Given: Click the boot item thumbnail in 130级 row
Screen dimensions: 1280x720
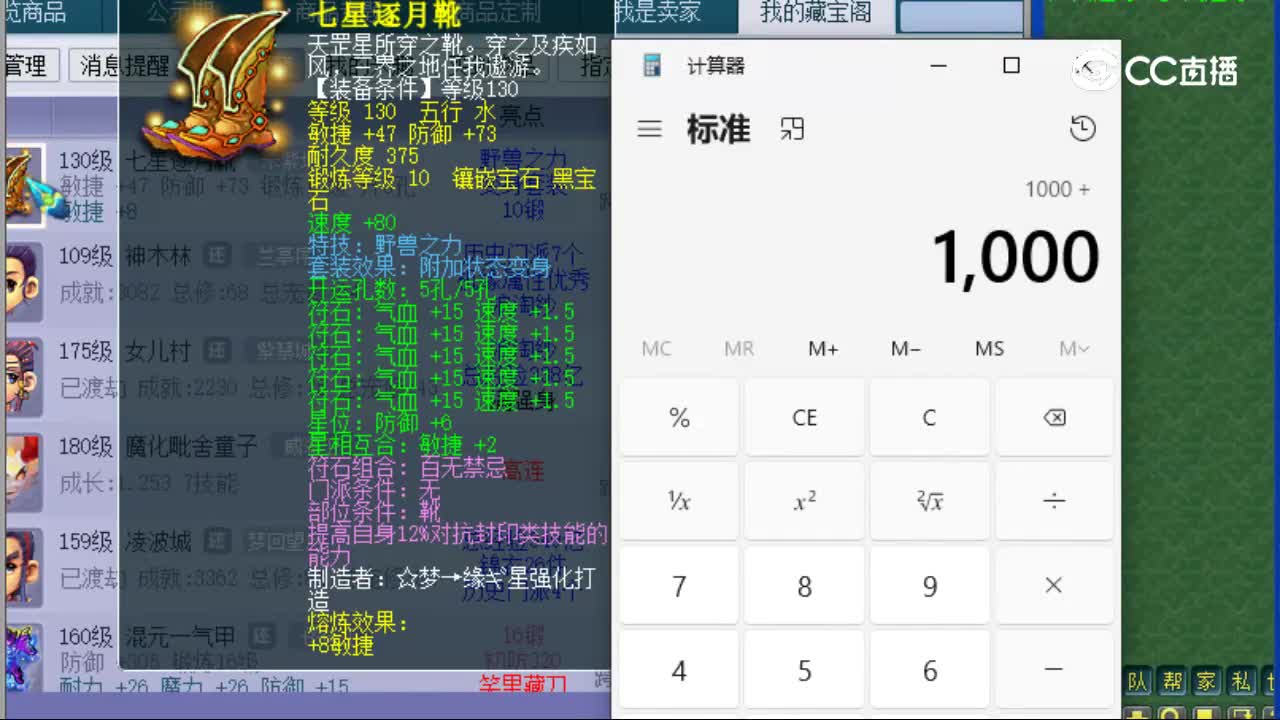Looking at the screenshot, I should (x=25, y=185).
